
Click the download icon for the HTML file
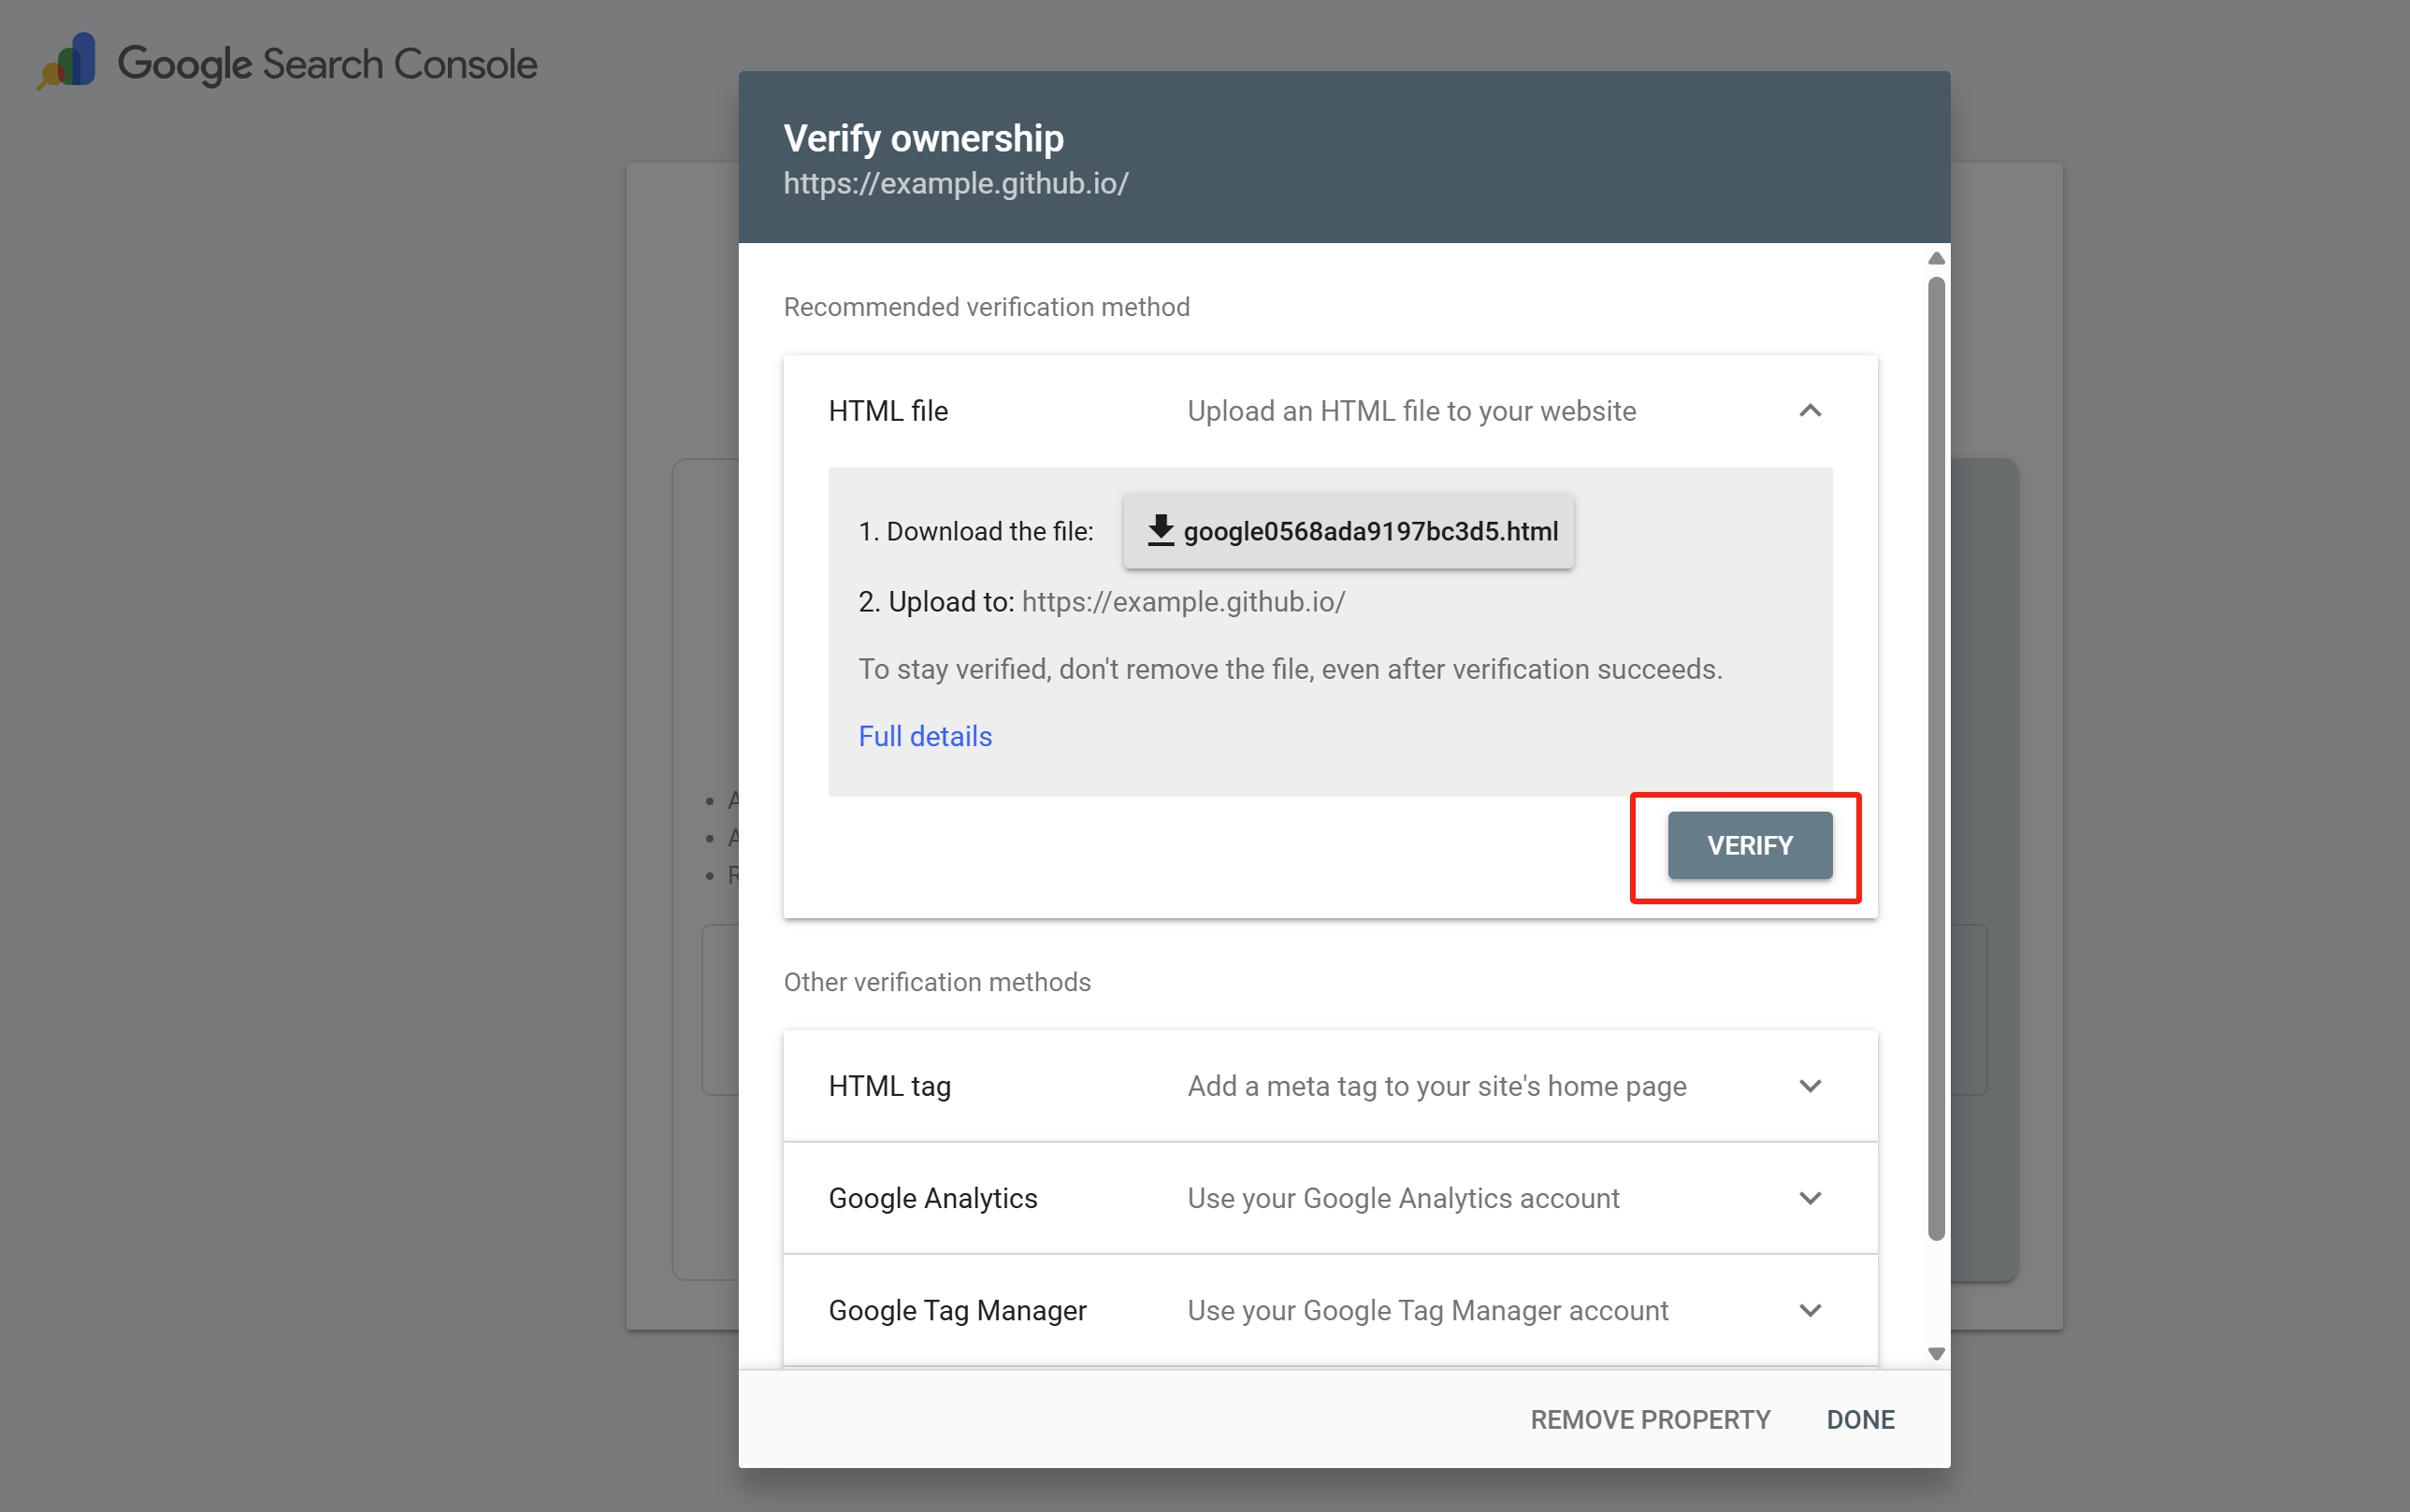[1160, 530]
